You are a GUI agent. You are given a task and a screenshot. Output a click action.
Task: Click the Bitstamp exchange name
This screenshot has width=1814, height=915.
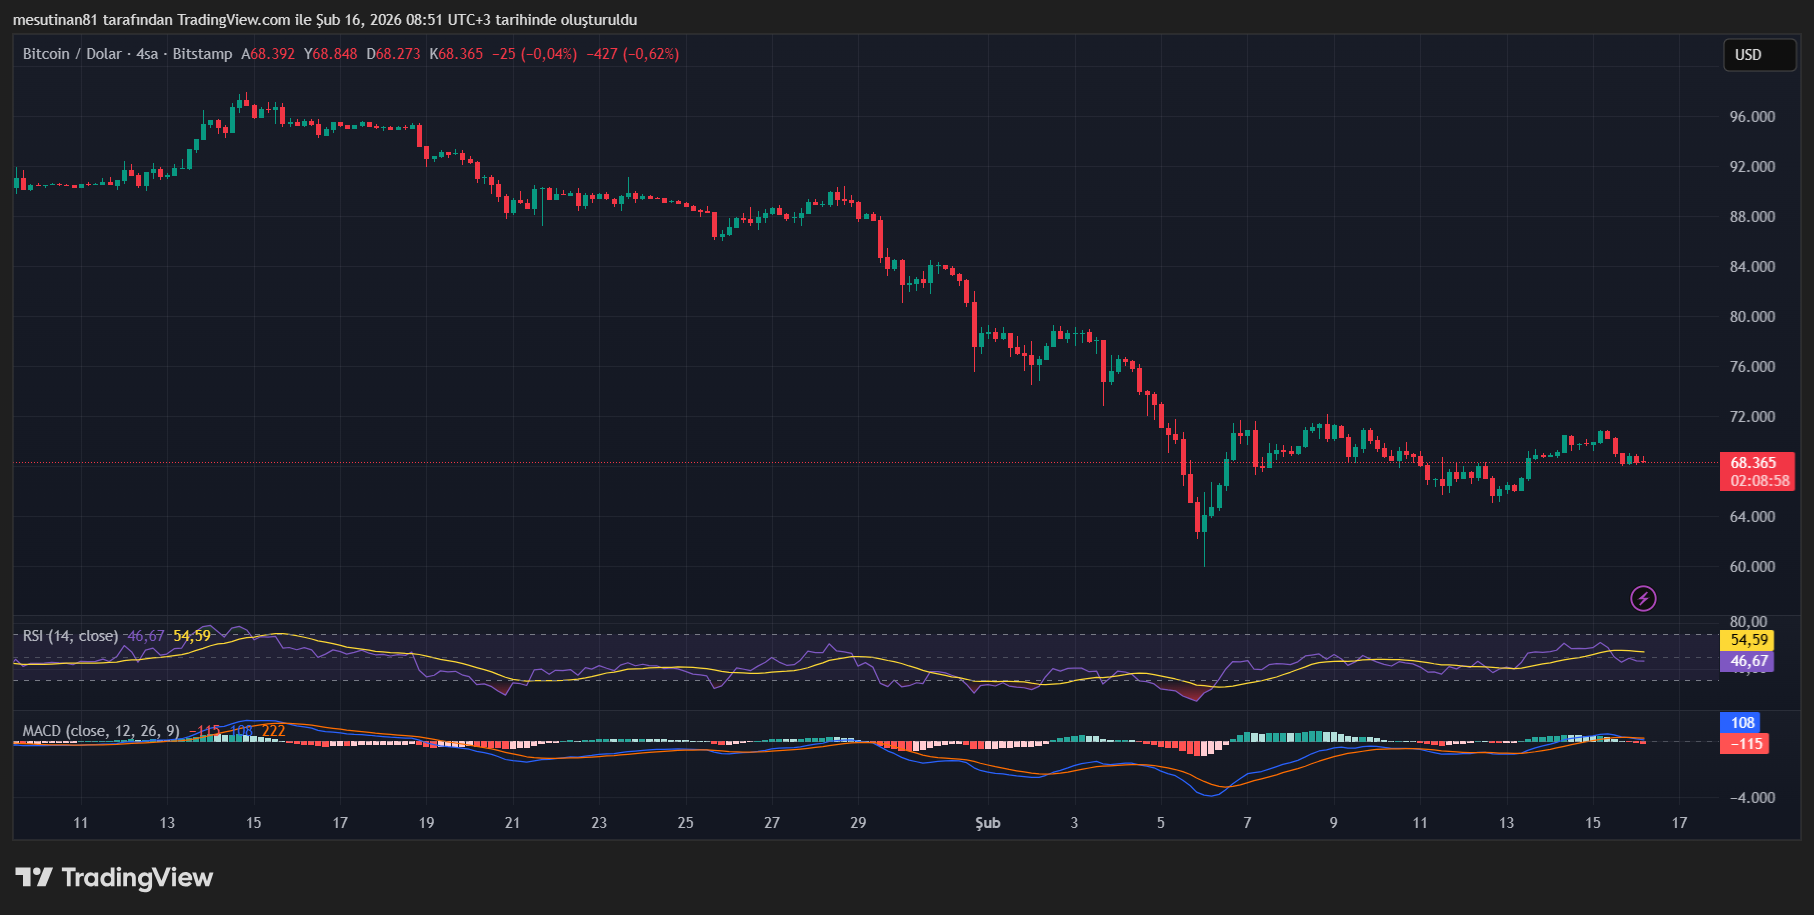click(x=202, y=54)
